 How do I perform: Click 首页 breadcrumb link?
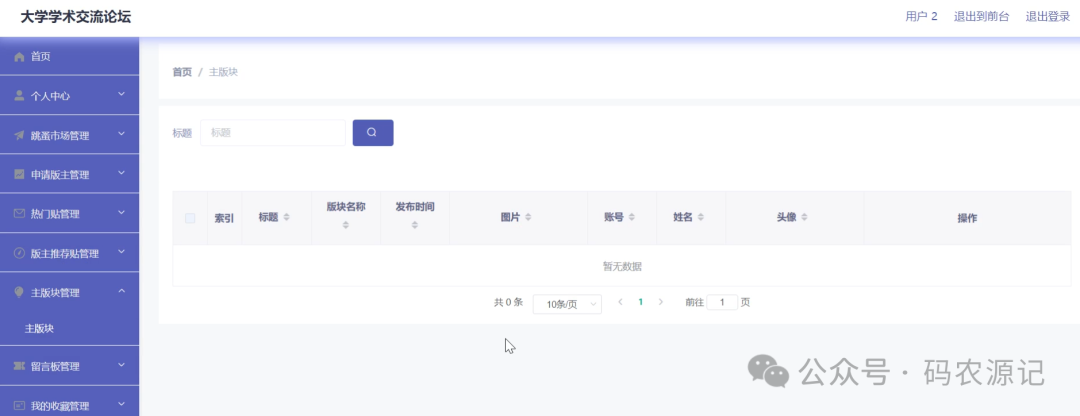click(182, 72)
